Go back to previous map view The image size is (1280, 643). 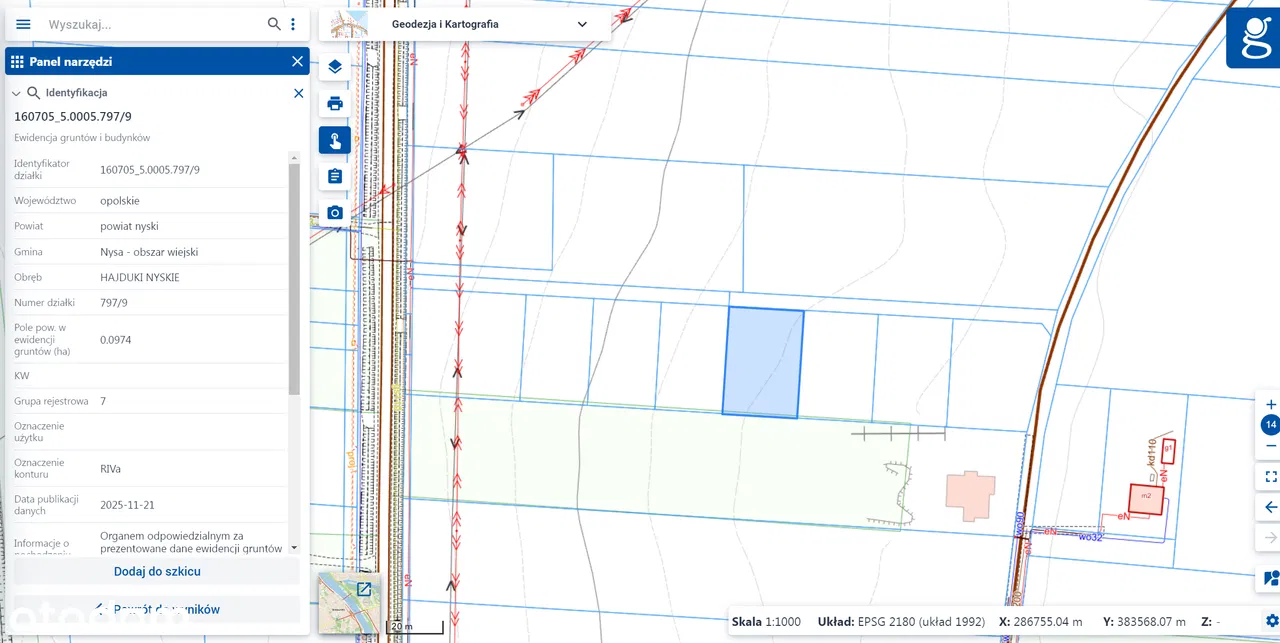pyautogui.click(x=1271, y=507)
